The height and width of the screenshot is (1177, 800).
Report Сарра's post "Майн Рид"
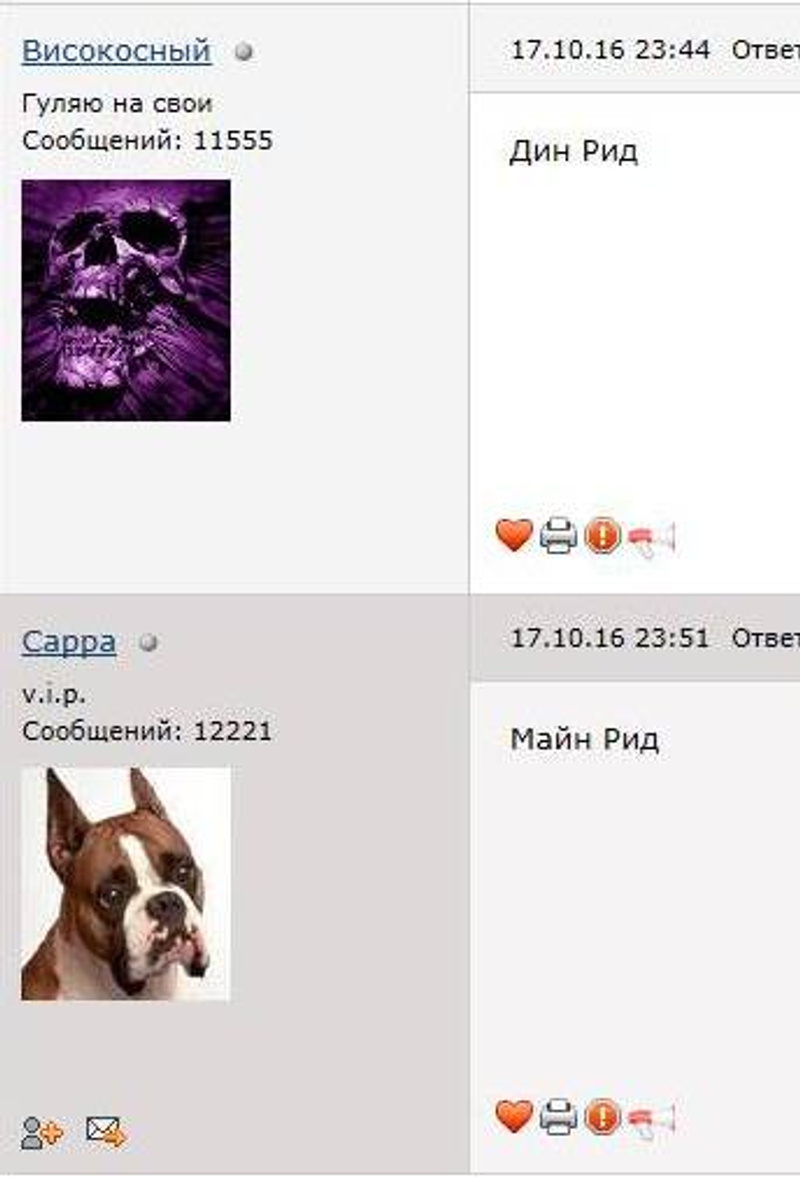click(603, 1116)
